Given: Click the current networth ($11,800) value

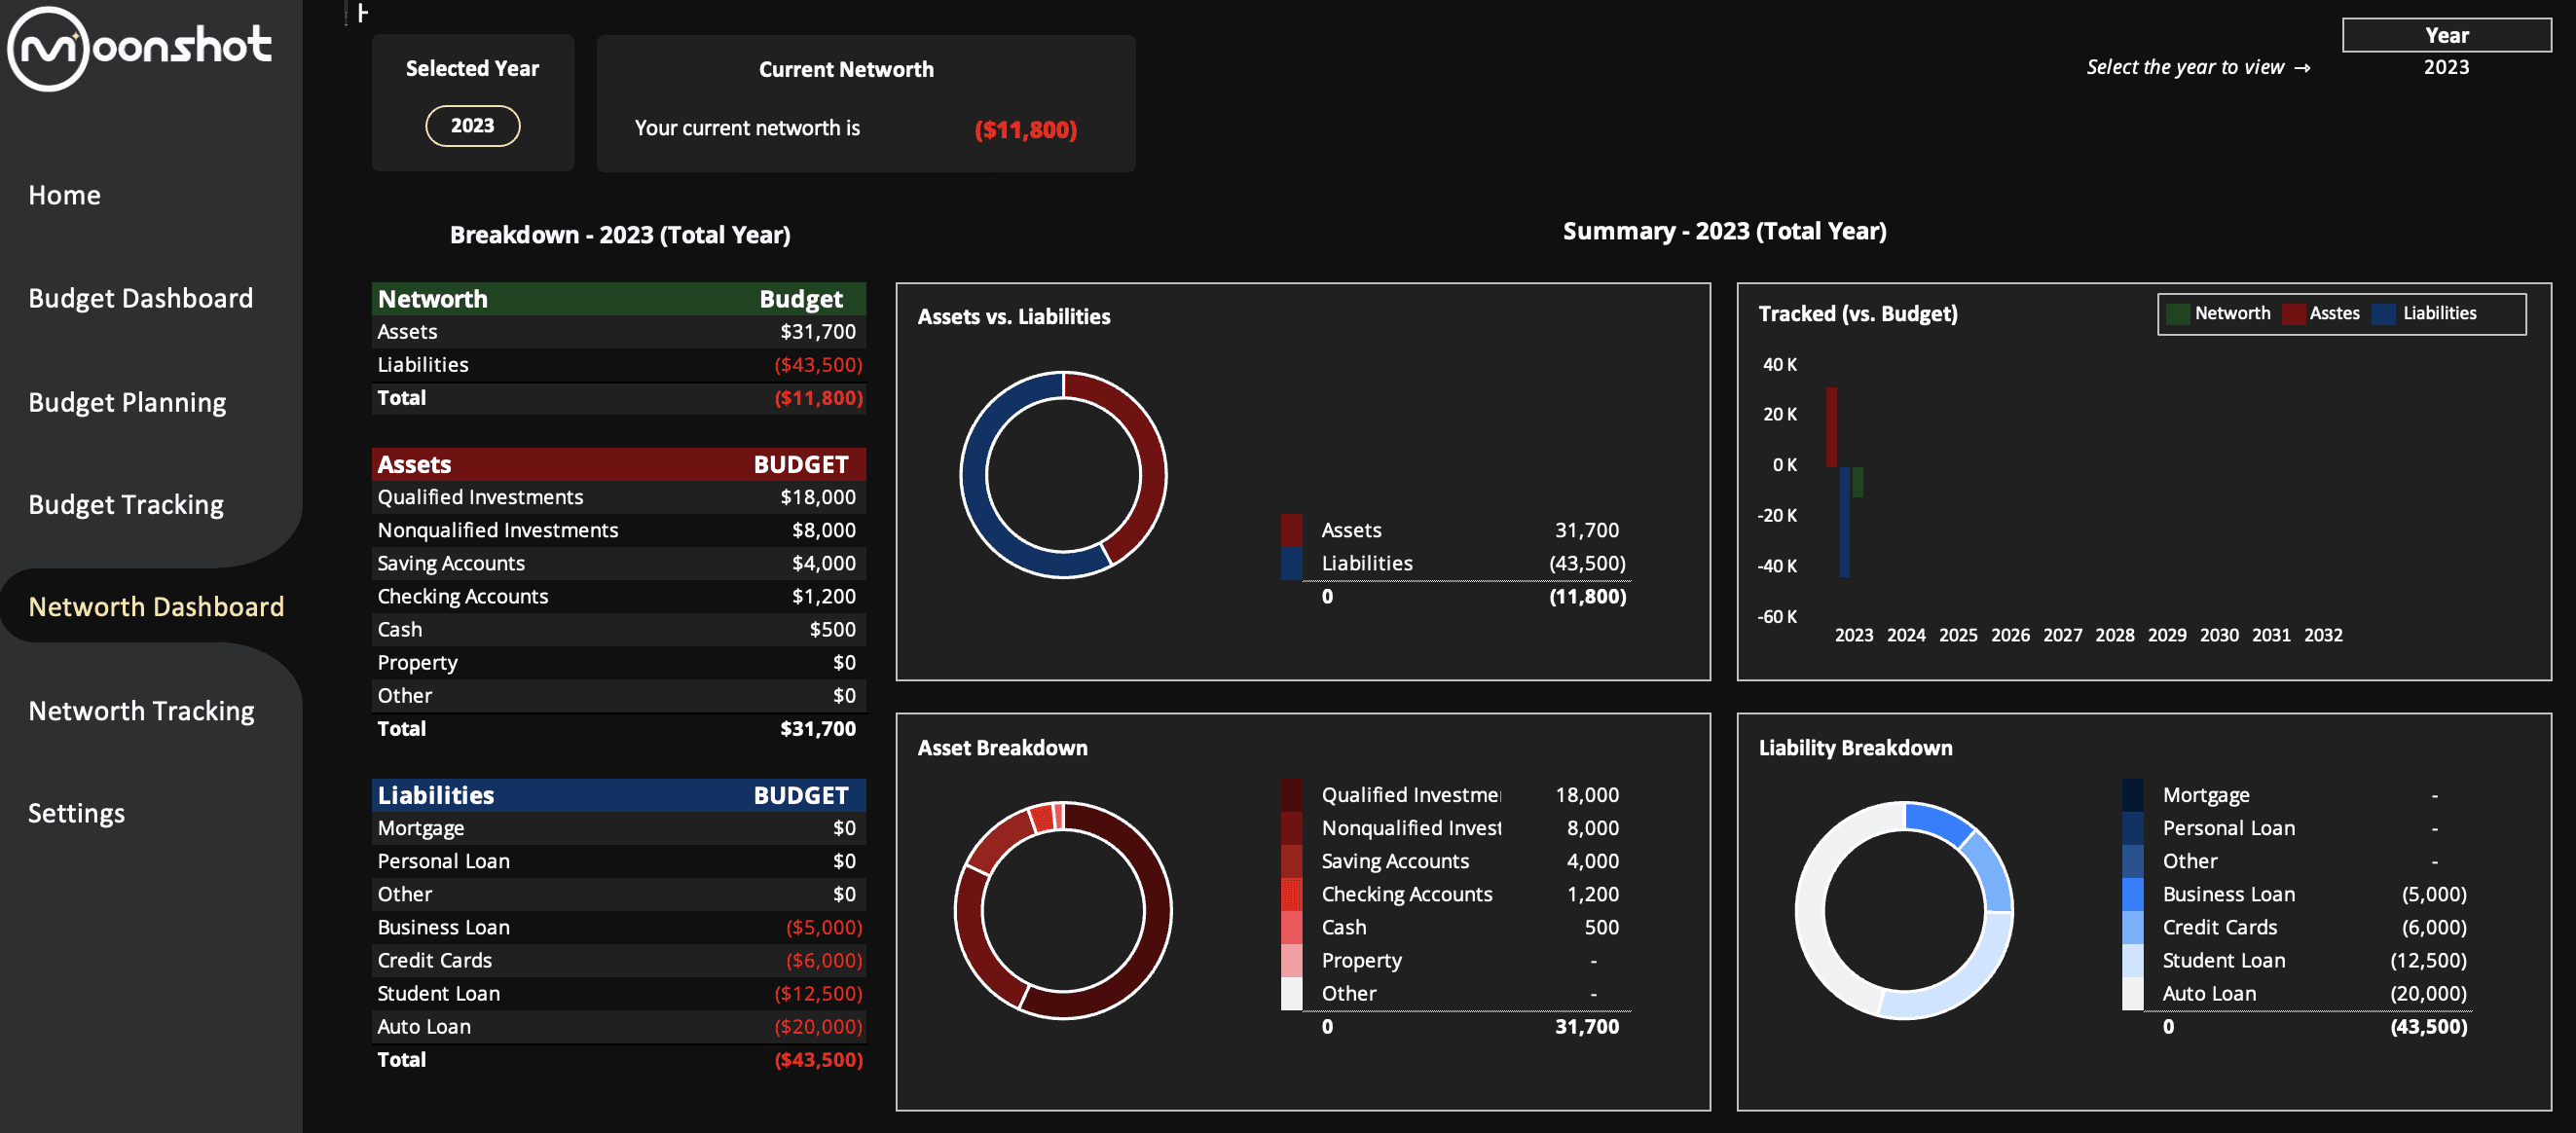Looking at the screenshot, I should pos(1025,129).
